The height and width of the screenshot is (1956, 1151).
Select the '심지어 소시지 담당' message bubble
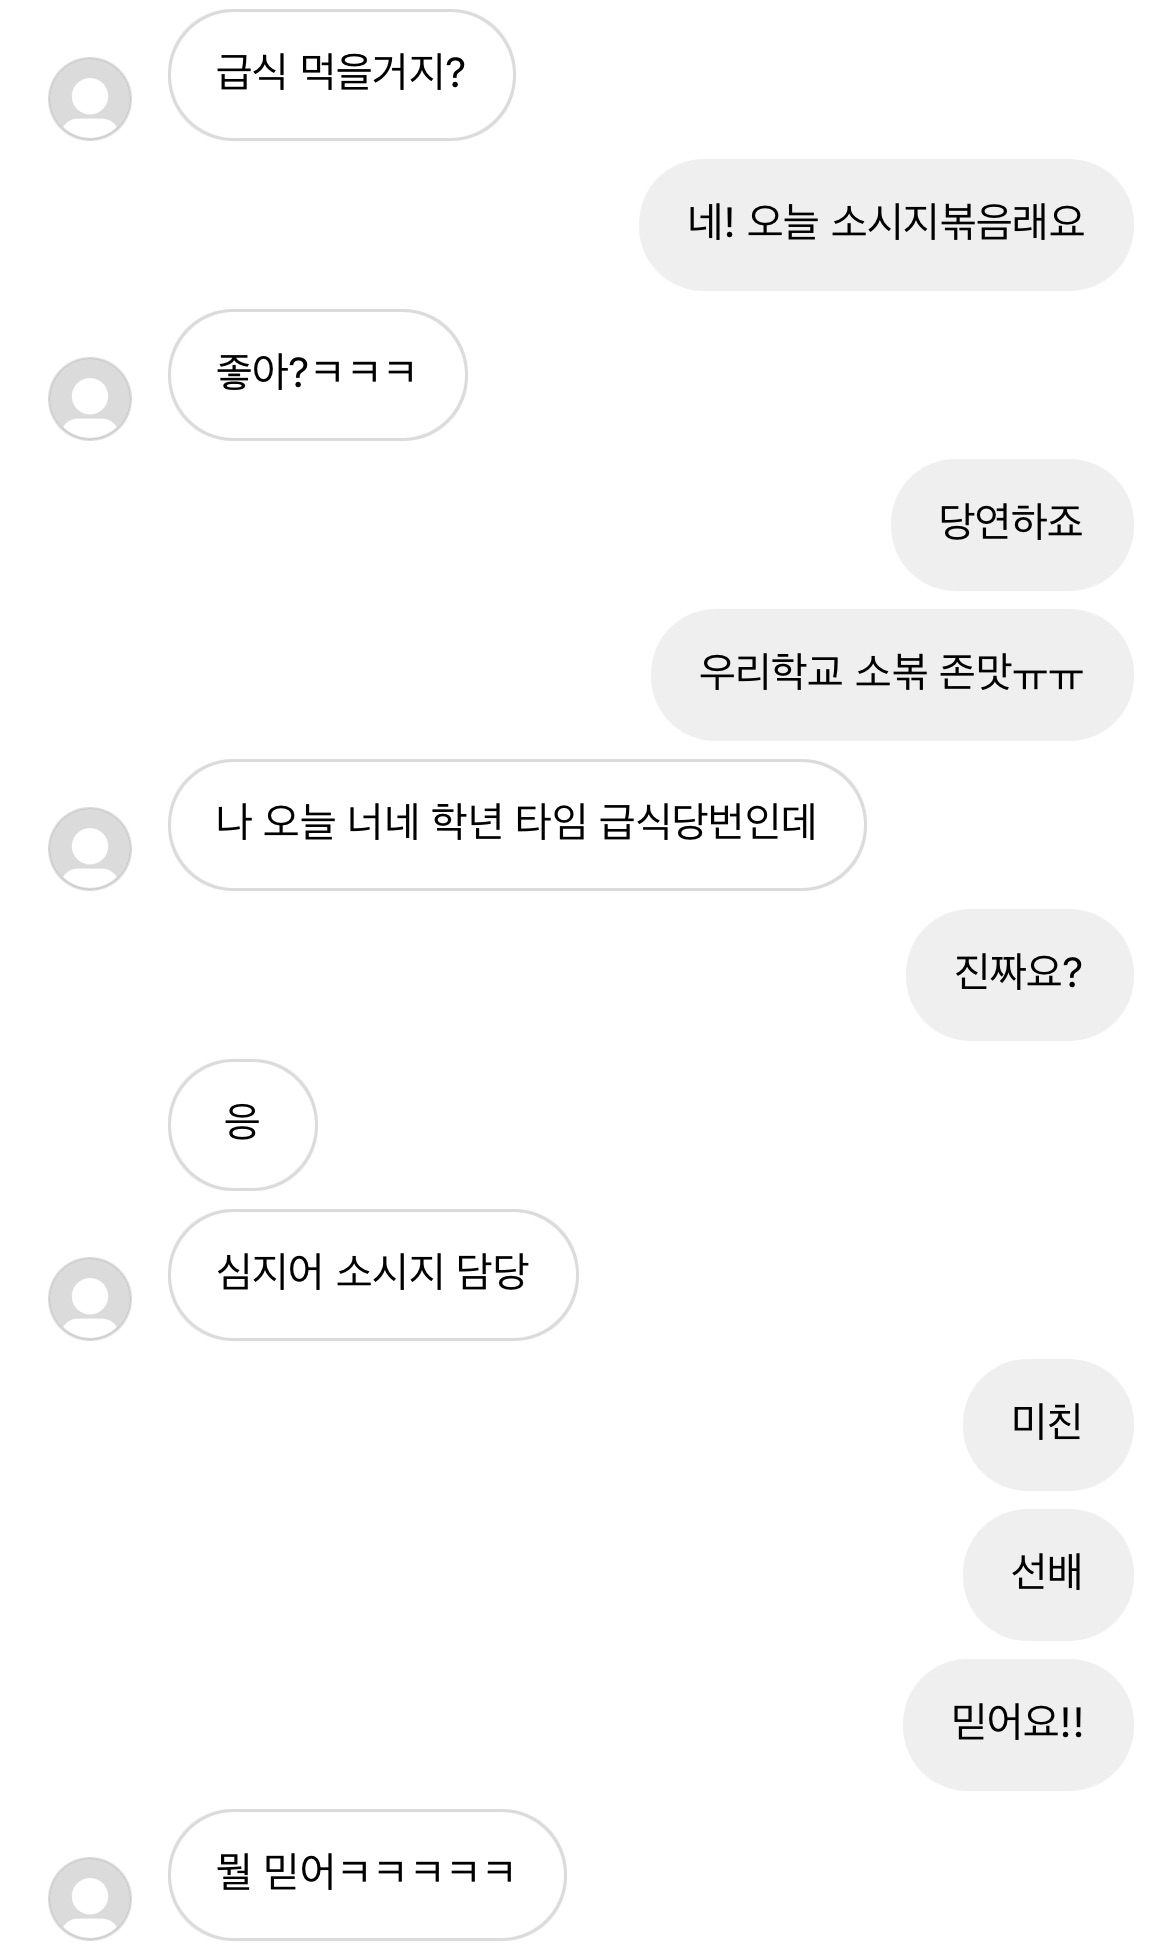tap(372, 1275)
